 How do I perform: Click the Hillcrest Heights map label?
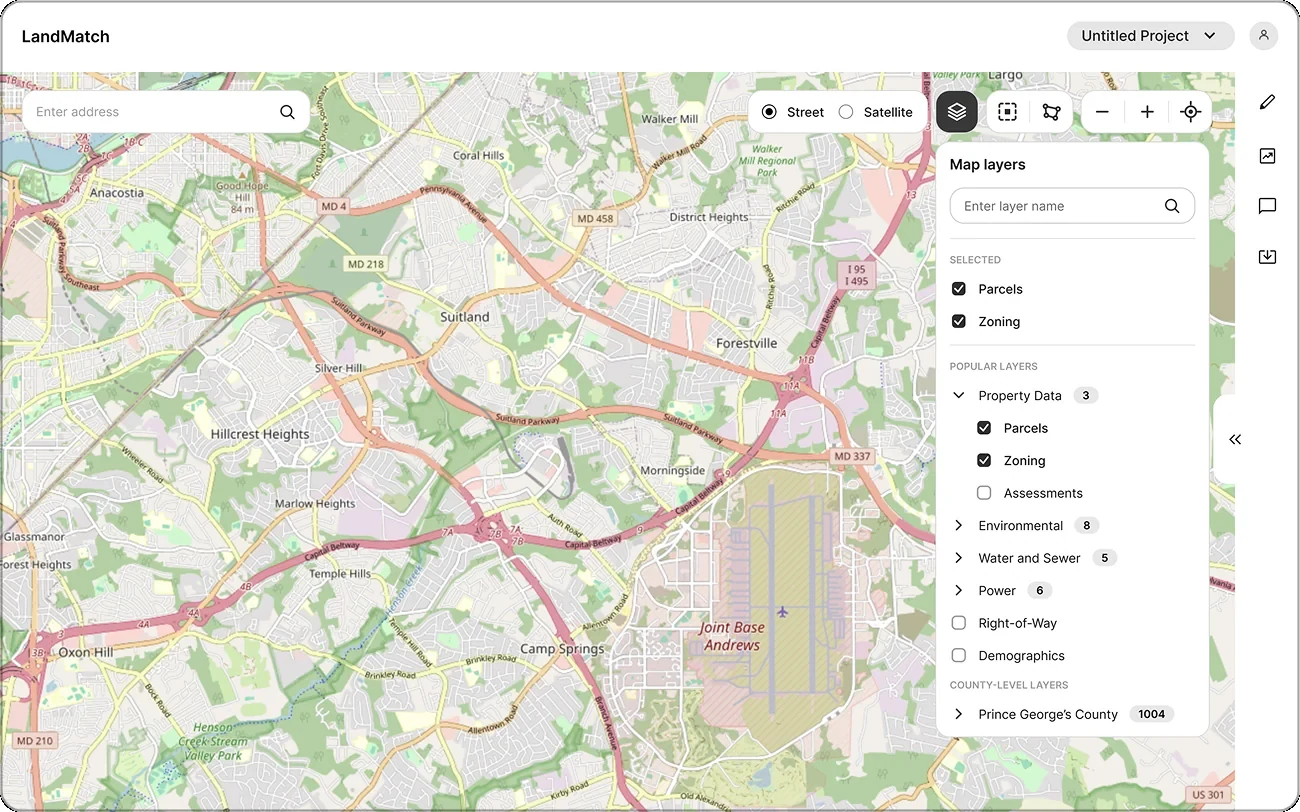tap(260, 435)
